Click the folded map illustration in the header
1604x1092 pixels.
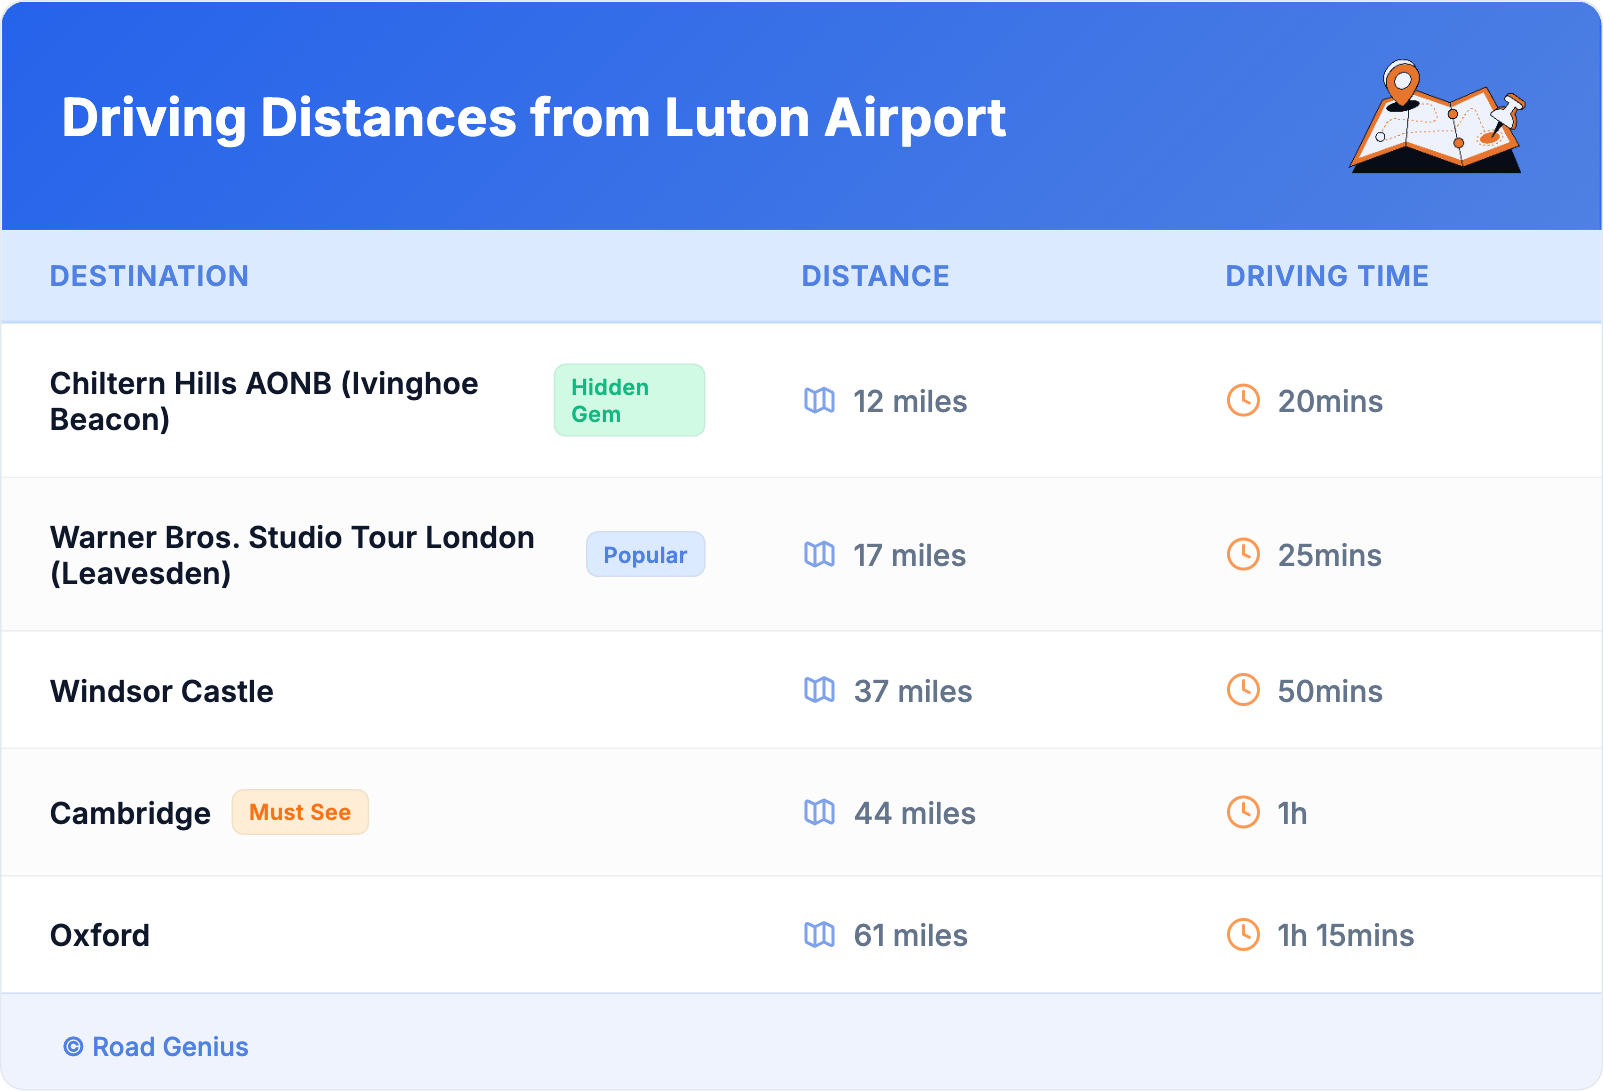1437,118
